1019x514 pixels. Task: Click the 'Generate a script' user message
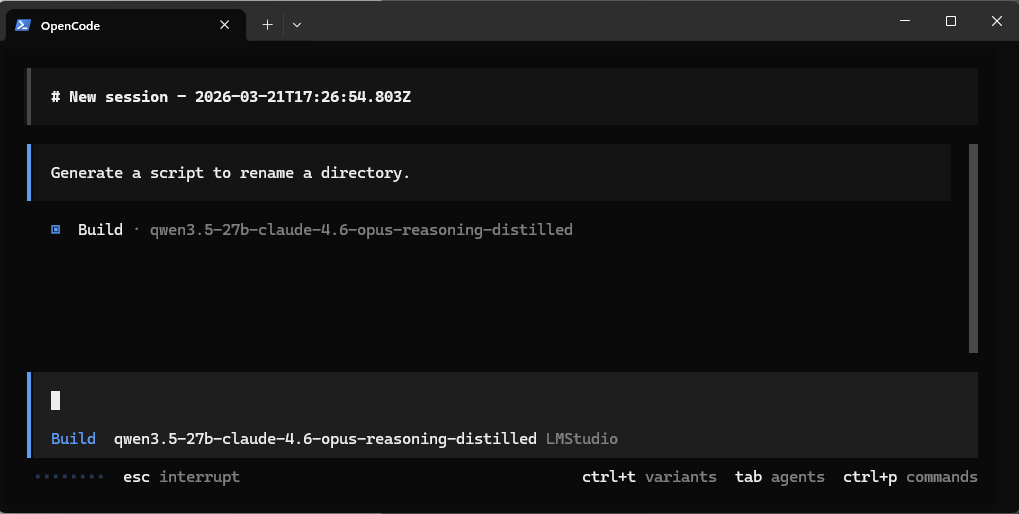point(230,173)
